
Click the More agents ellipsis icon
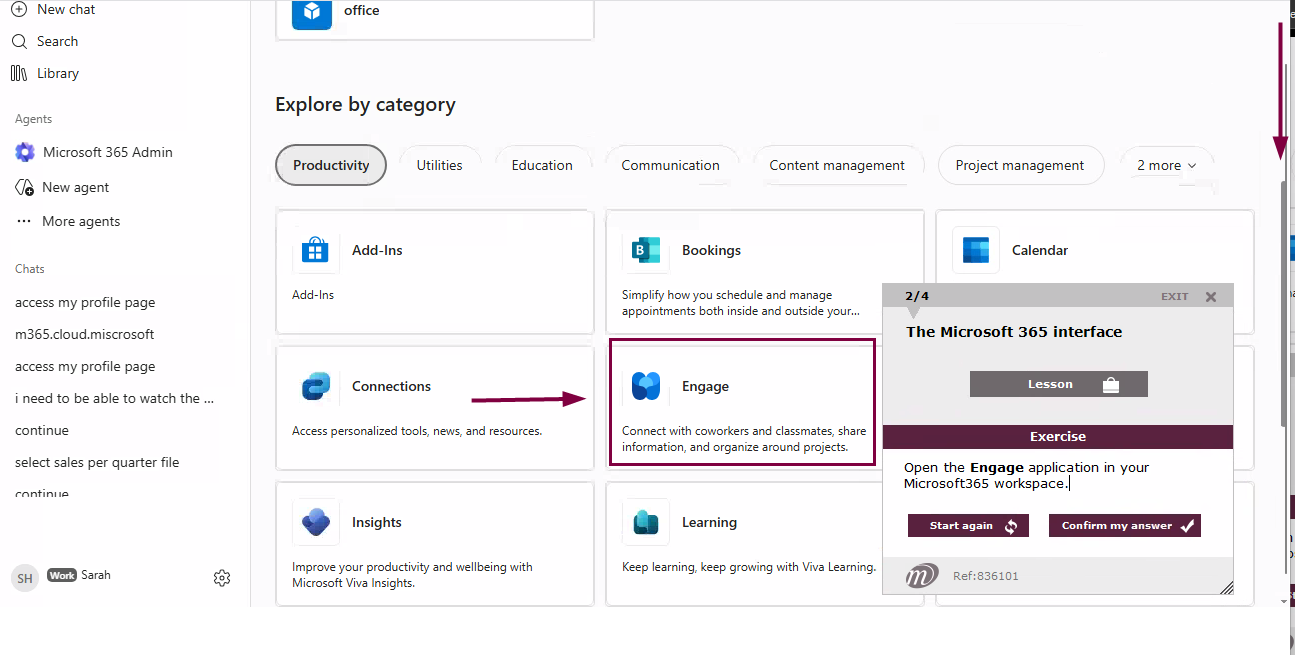(x=24, y=221)
